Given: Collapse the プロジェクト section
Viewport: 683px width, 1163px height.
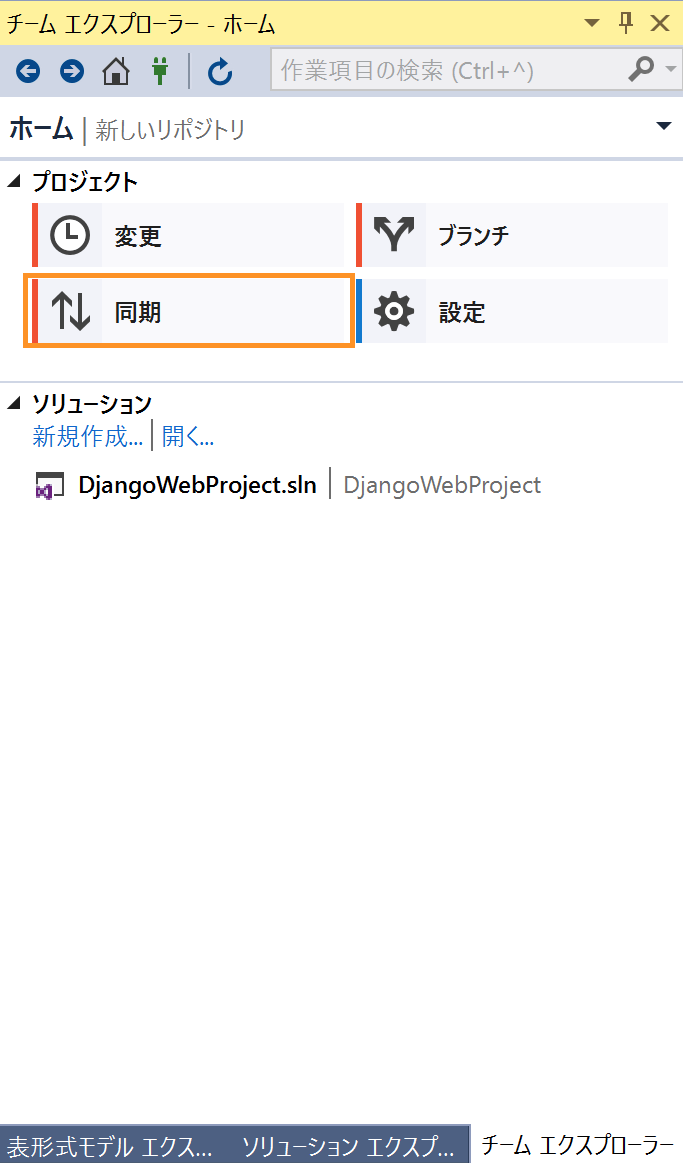Looking at the screenshot, I should coord(14,181).
